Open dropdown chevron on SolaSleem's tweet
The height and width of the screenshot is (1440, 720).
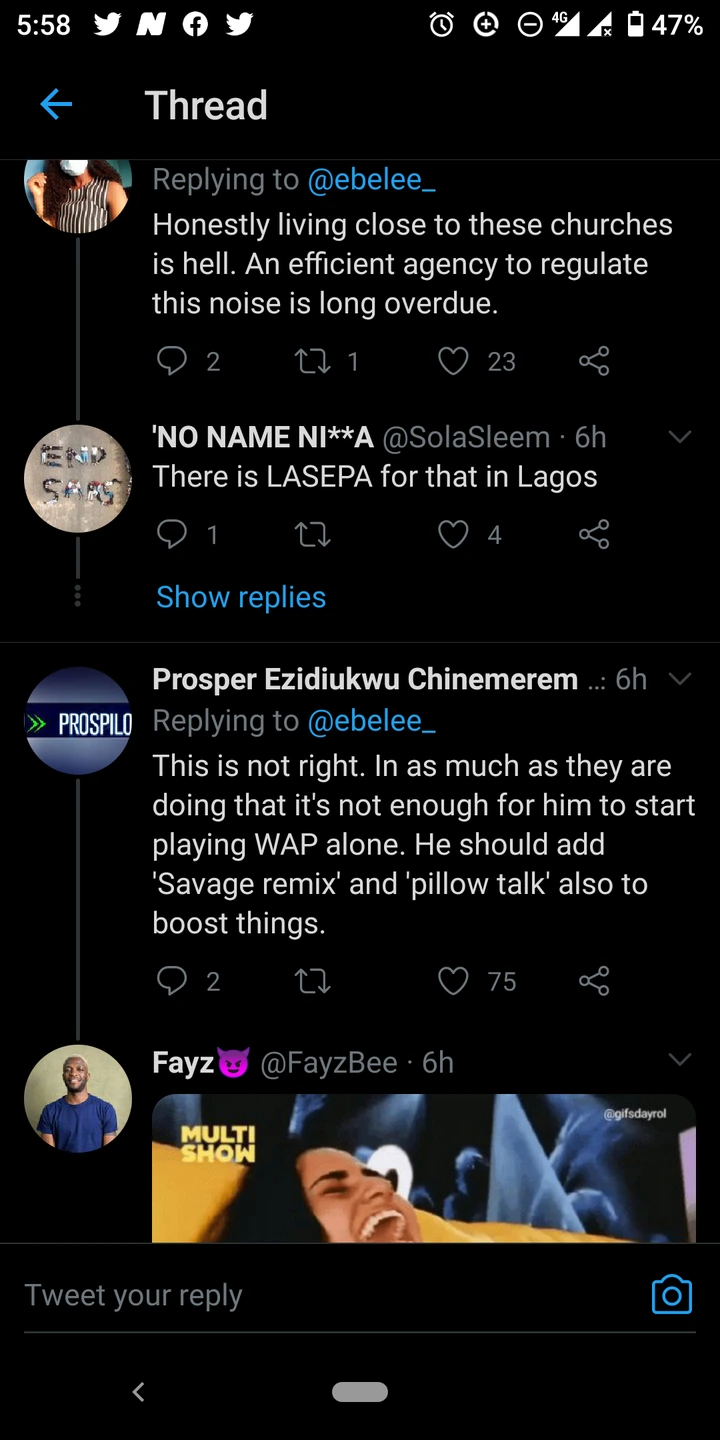point(679,437)
